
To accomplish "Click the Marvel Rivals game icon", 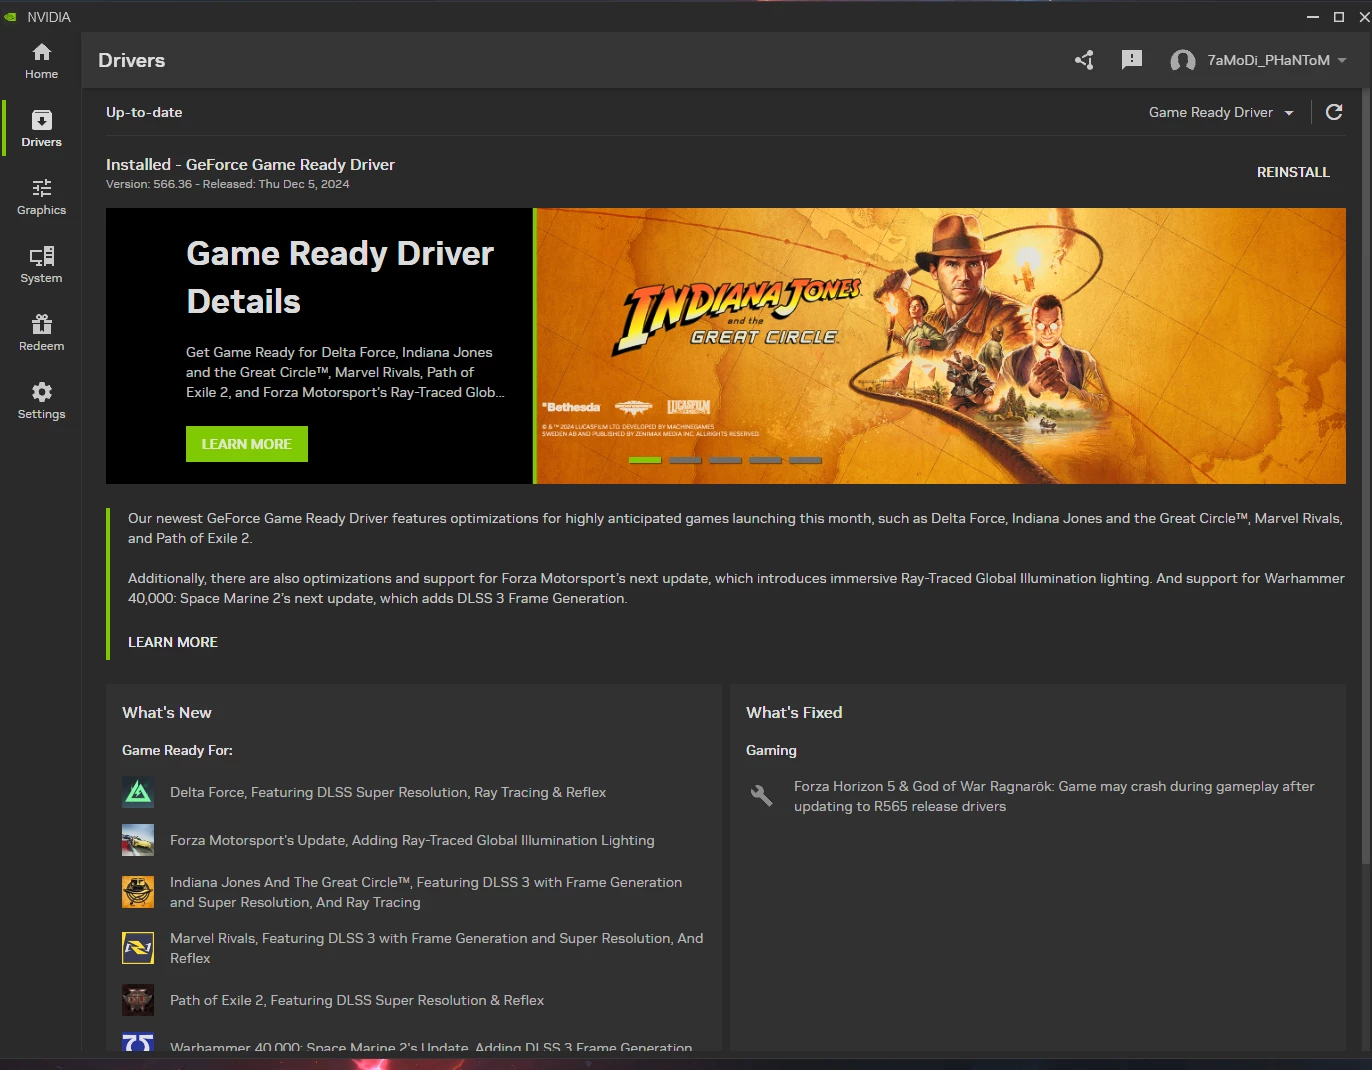I will [x=138, y=948].
